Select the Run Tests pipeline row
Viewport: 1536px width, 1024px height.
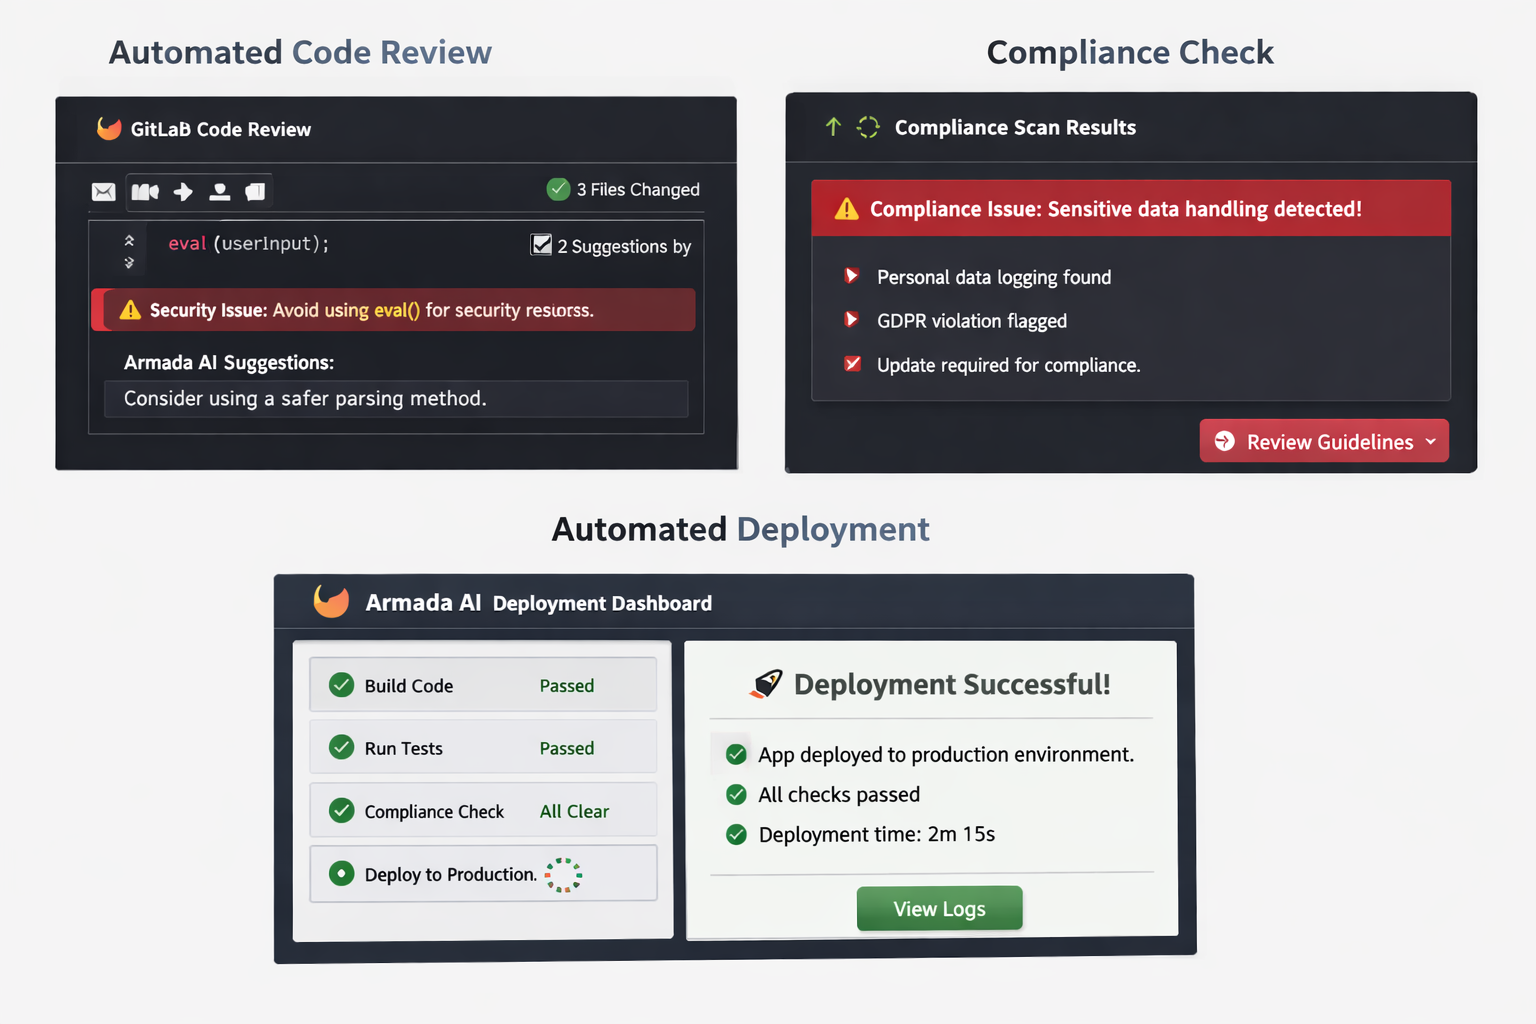click(x=483, y=747)
